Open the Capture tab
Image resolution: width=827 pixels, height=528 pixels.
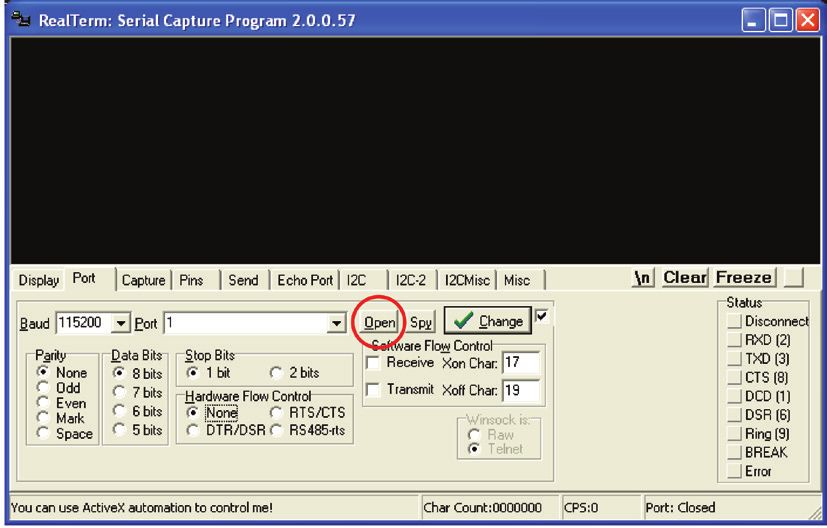(x=143, y=280)
